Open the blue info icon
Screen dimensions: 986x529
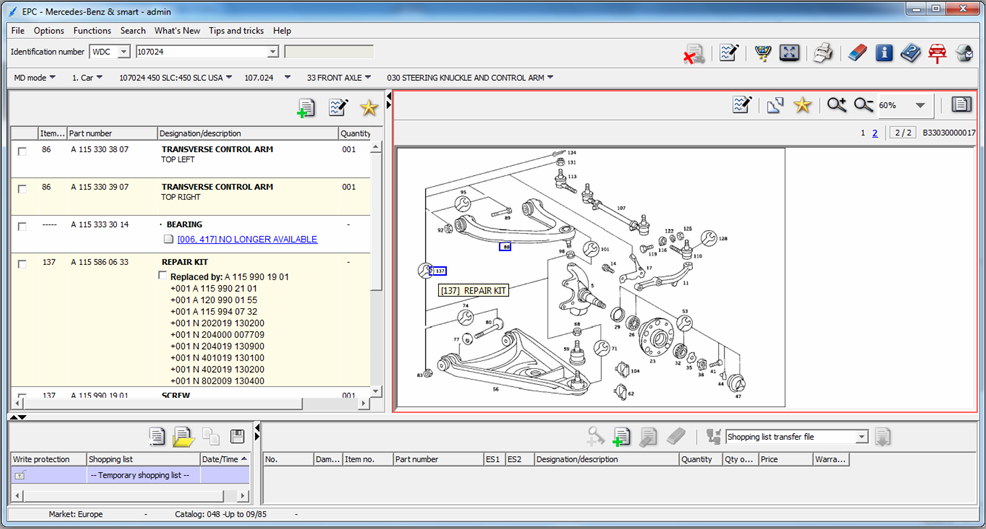(884, 53)
